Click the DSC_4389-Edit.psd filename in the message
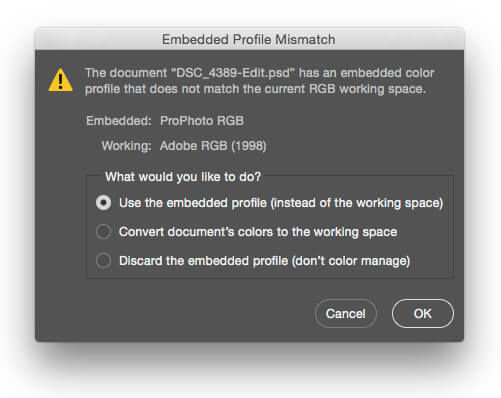 click(x=233, y=73)
